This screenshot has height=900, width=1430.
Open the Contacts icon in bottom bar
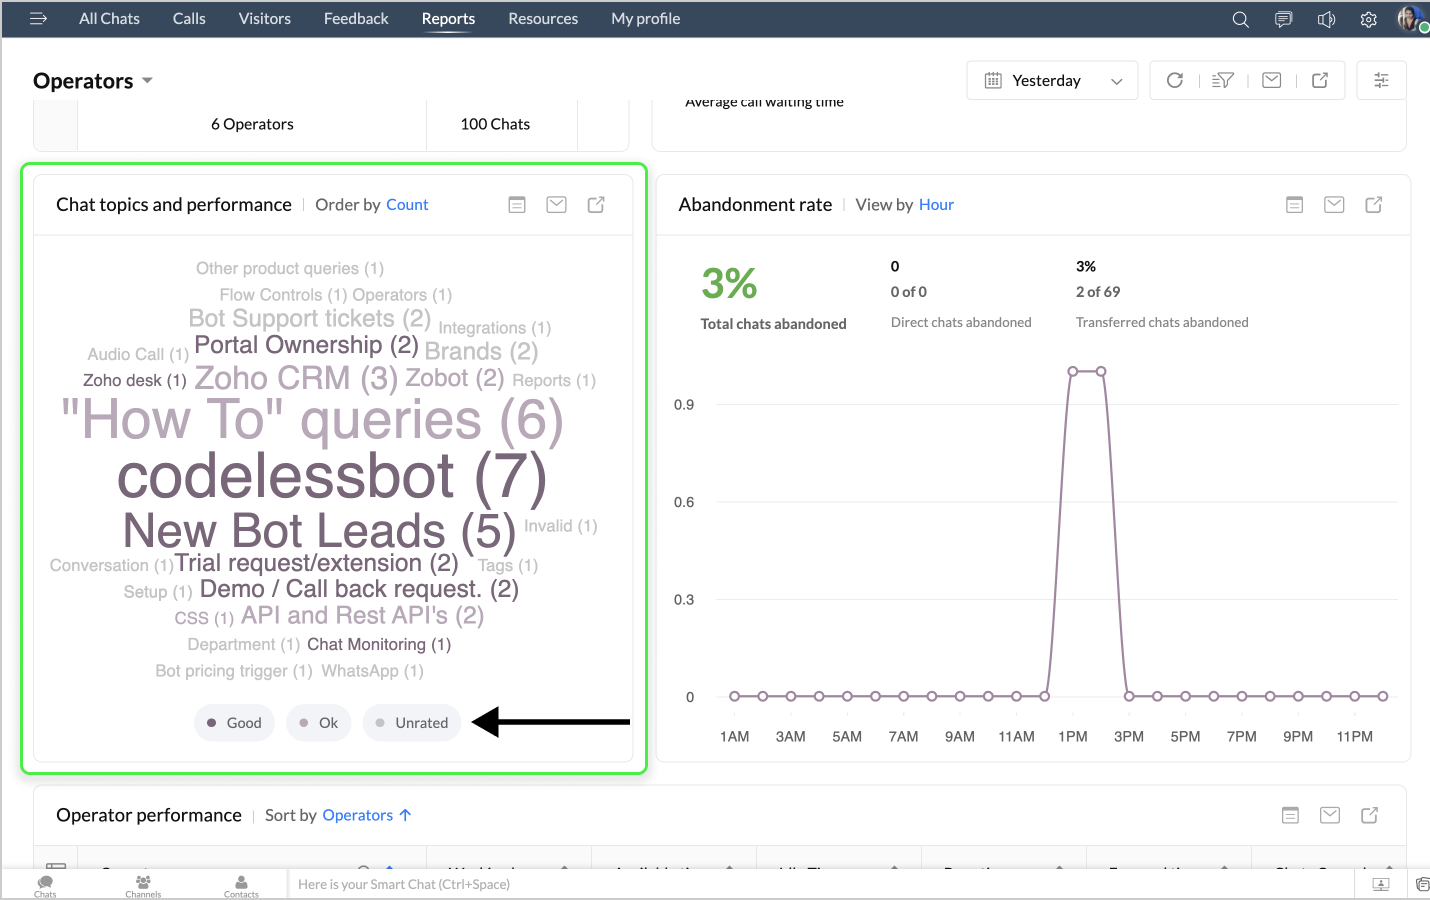click(241, 886)
